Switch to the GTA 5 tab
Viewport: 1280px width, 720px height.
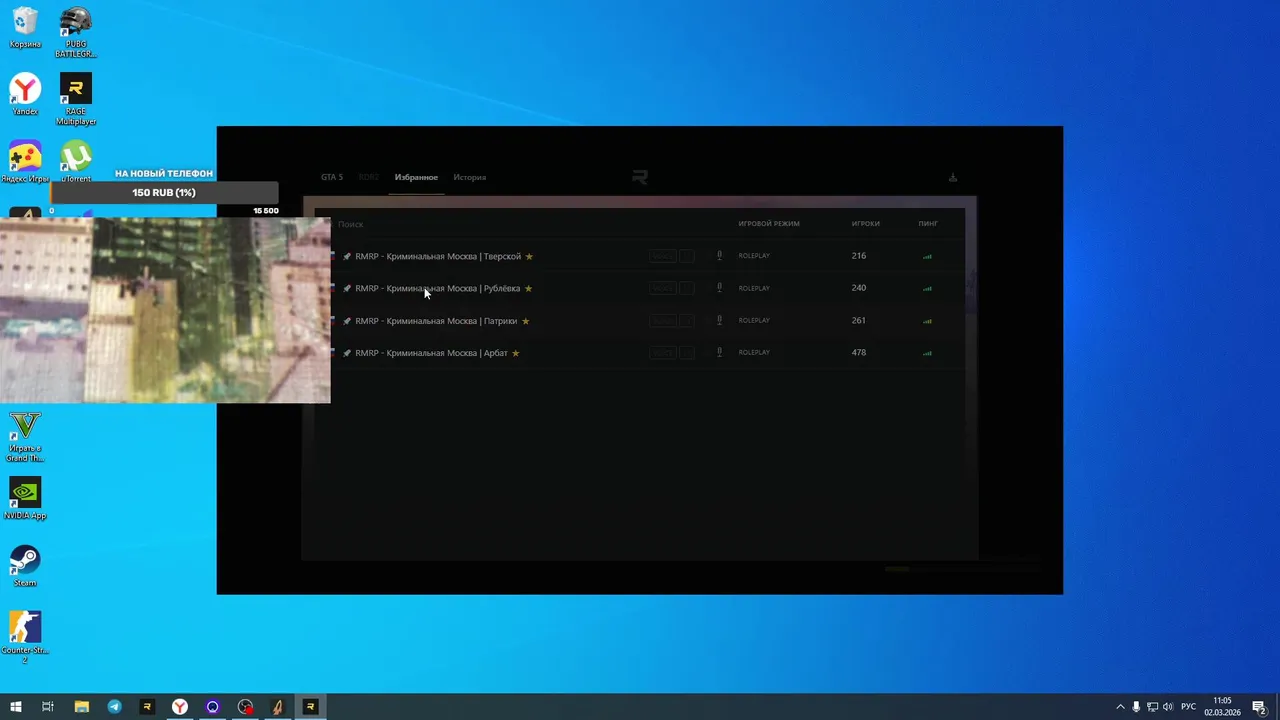(x=331, y=177)
